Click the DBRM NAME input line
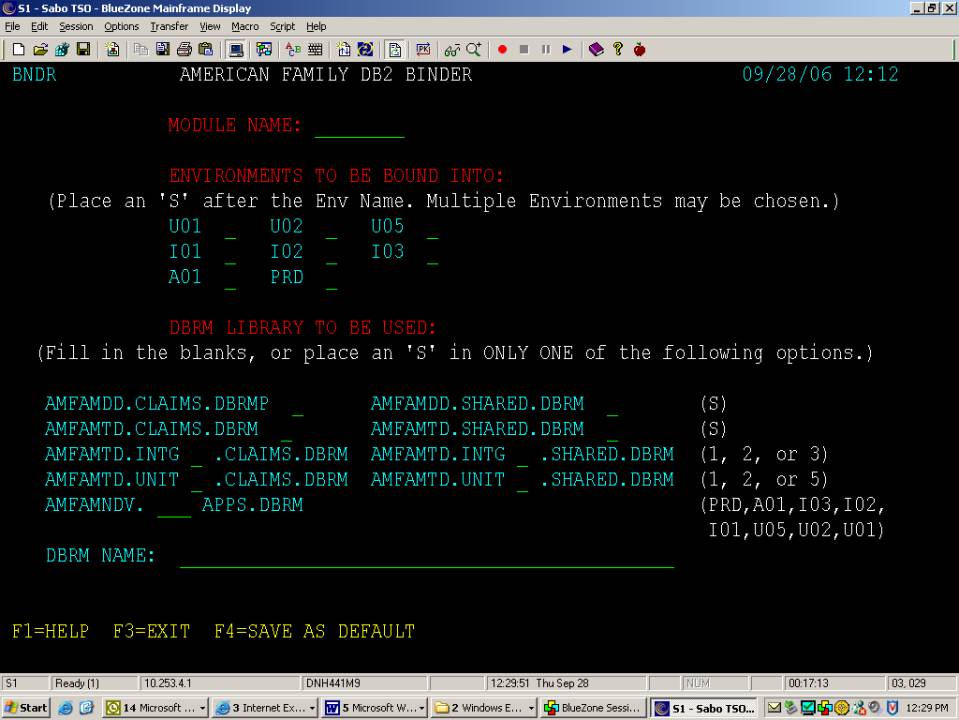This screenshot has width=959, height=720. click(427, 557)
